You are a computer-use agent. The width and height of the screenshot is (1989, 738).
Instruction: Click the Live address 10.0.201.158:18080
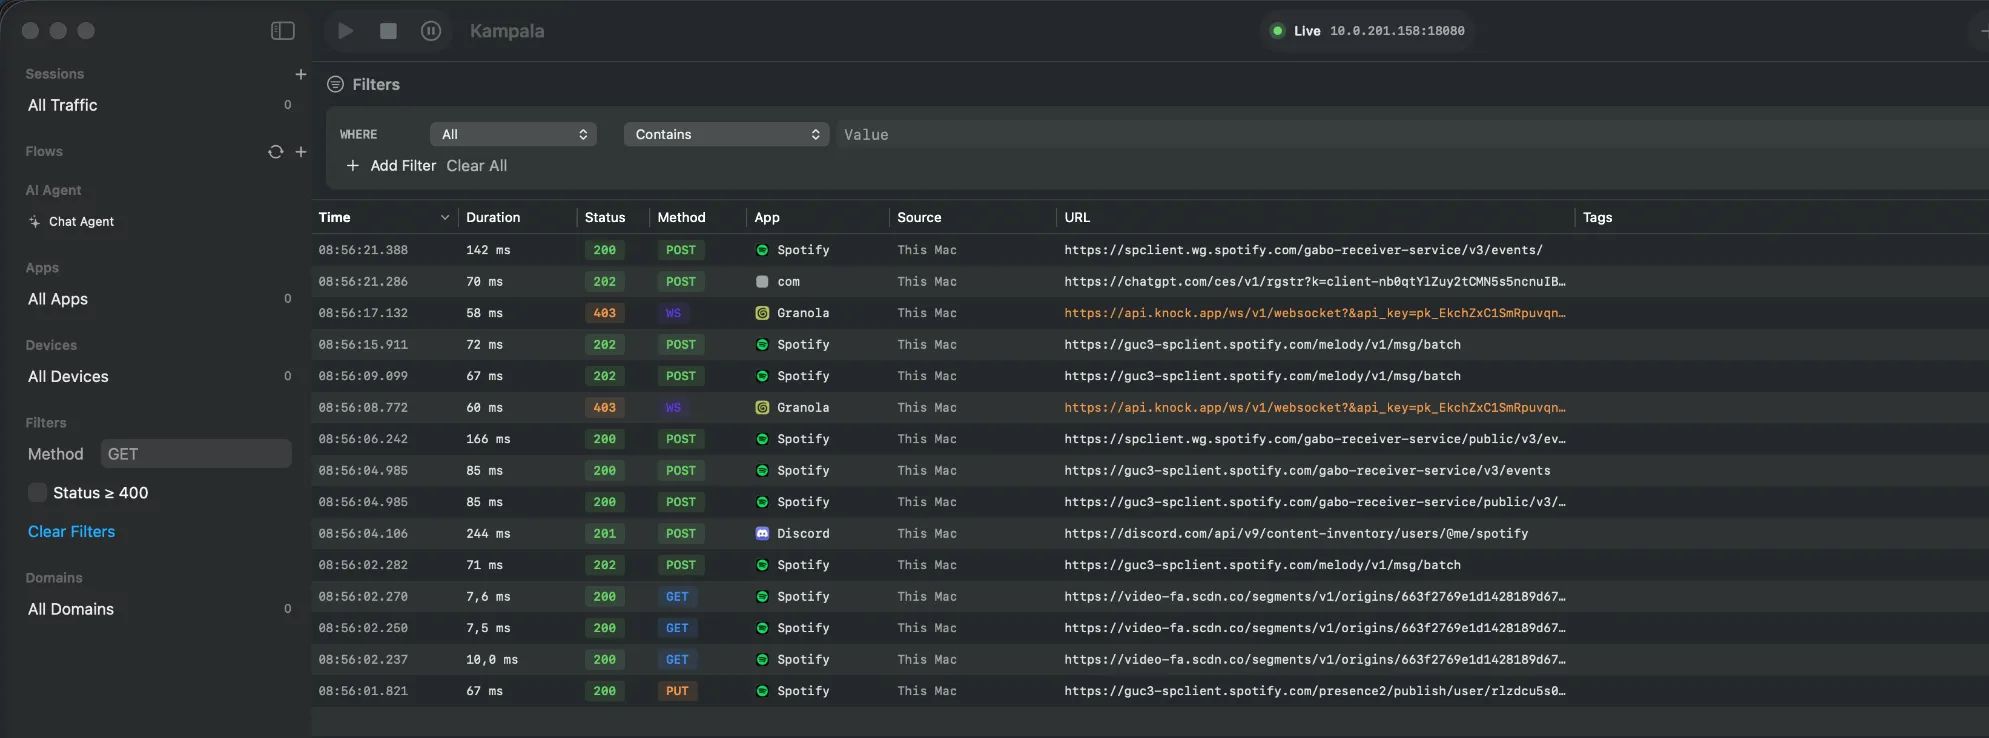pos(1397,31)
